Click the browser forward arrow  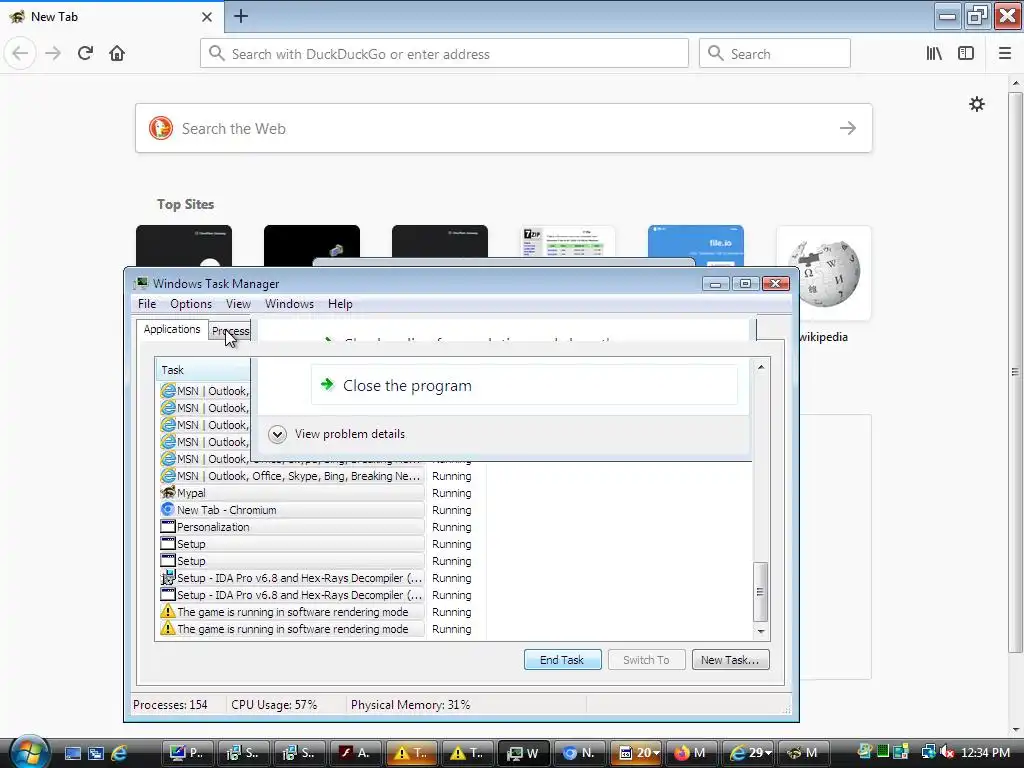click(x=53, y=54)
